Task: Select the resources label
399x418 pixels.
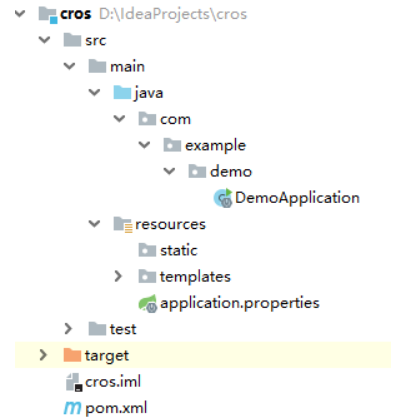Action: coord(170,225)
